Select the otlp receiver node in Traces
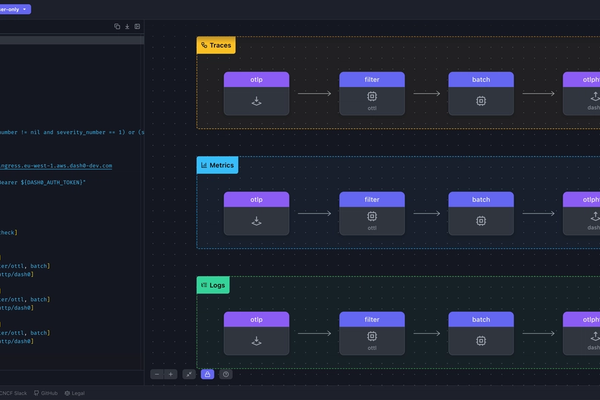 point(256,93)
